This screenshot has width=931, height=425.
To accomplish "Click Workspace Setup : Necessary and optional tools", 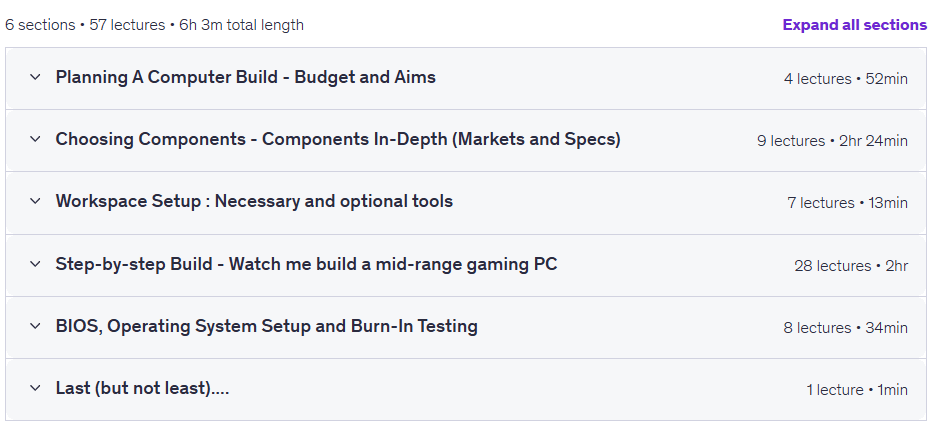I will point(254,202).
